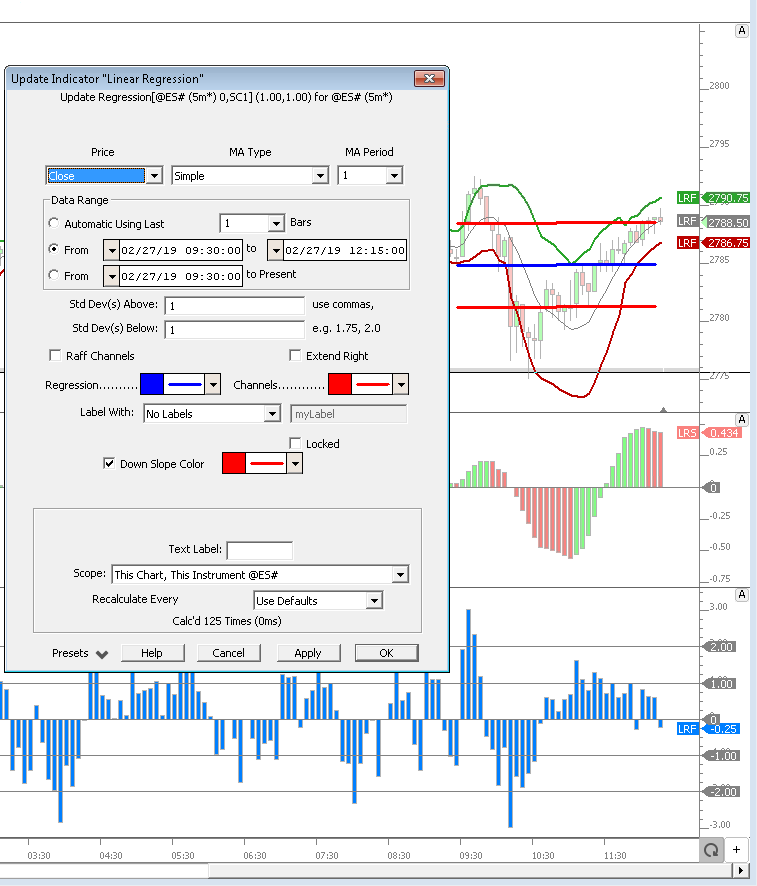Click the blue Regression color swatch
Viewport: 757px width, 886px height.
coord(152,384)
